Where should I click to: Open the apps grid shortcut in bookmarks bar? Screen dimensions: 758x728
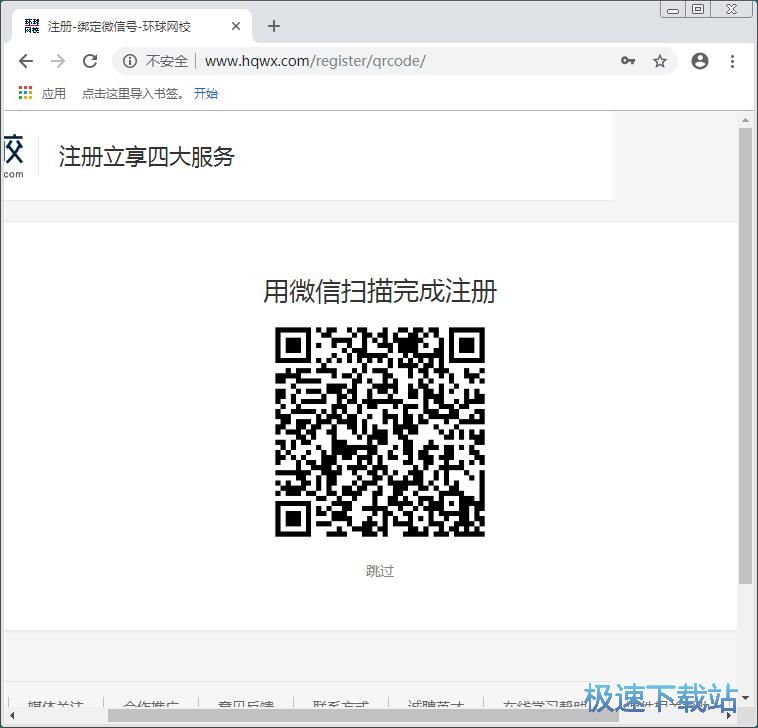25,93
